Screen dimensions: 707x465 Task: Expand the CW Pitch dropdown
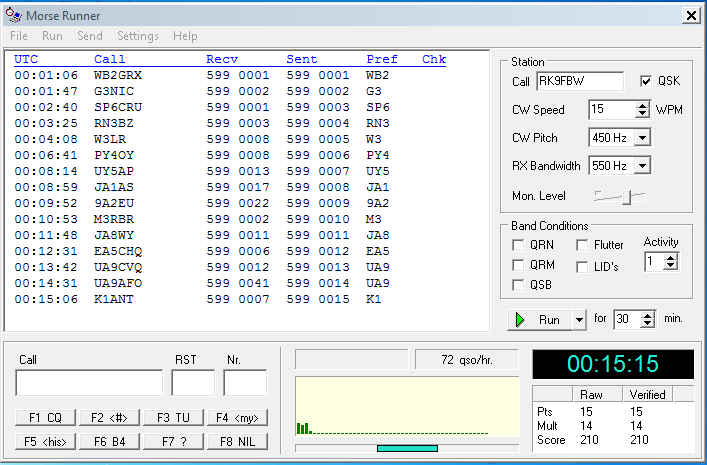pos(642,137)
